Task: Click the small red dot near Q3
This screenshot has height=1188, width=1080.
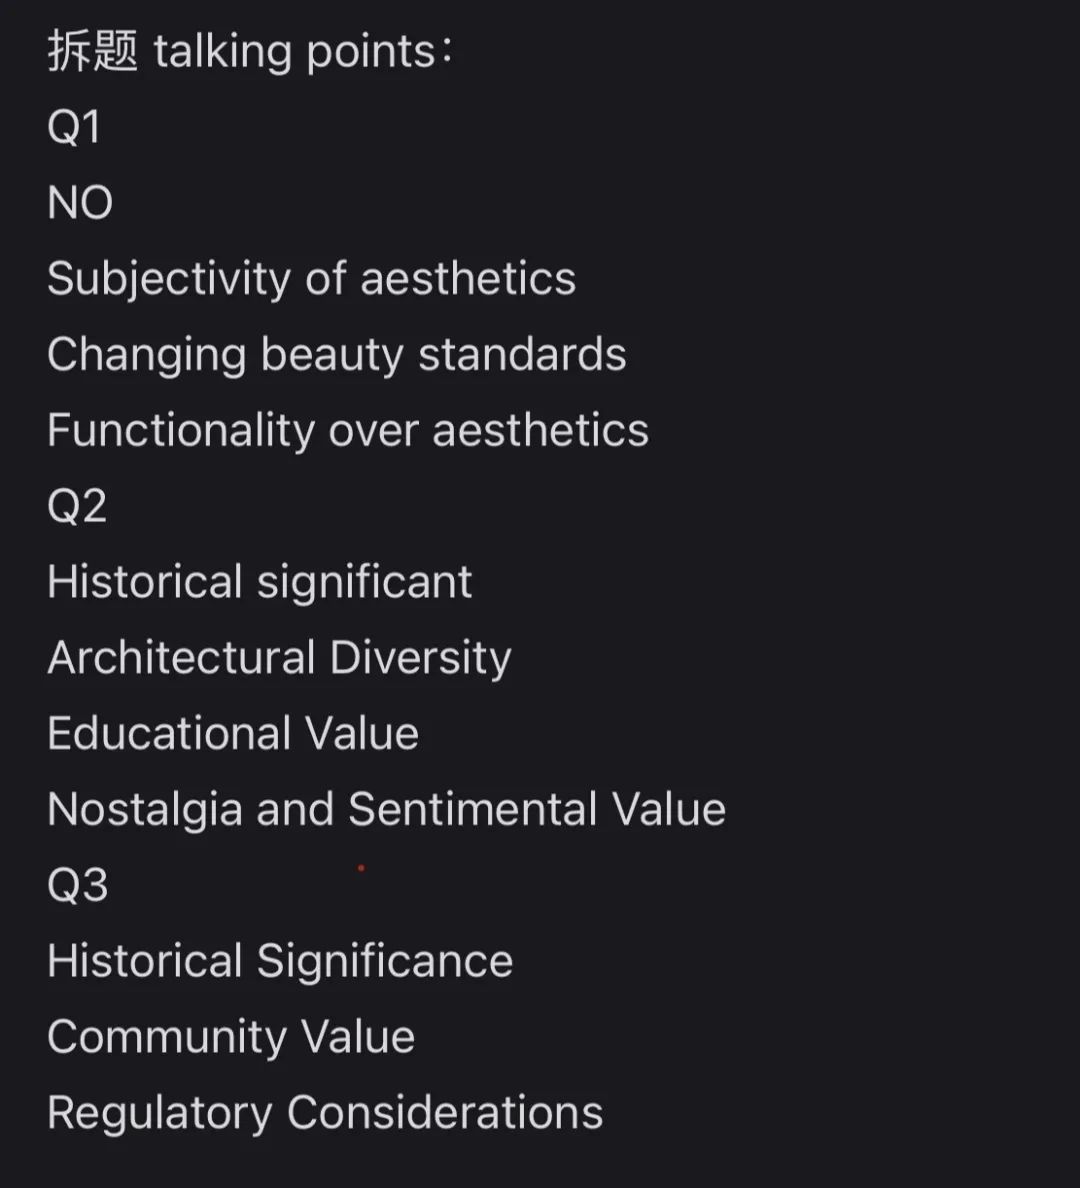Action: (x=361, y=868)
